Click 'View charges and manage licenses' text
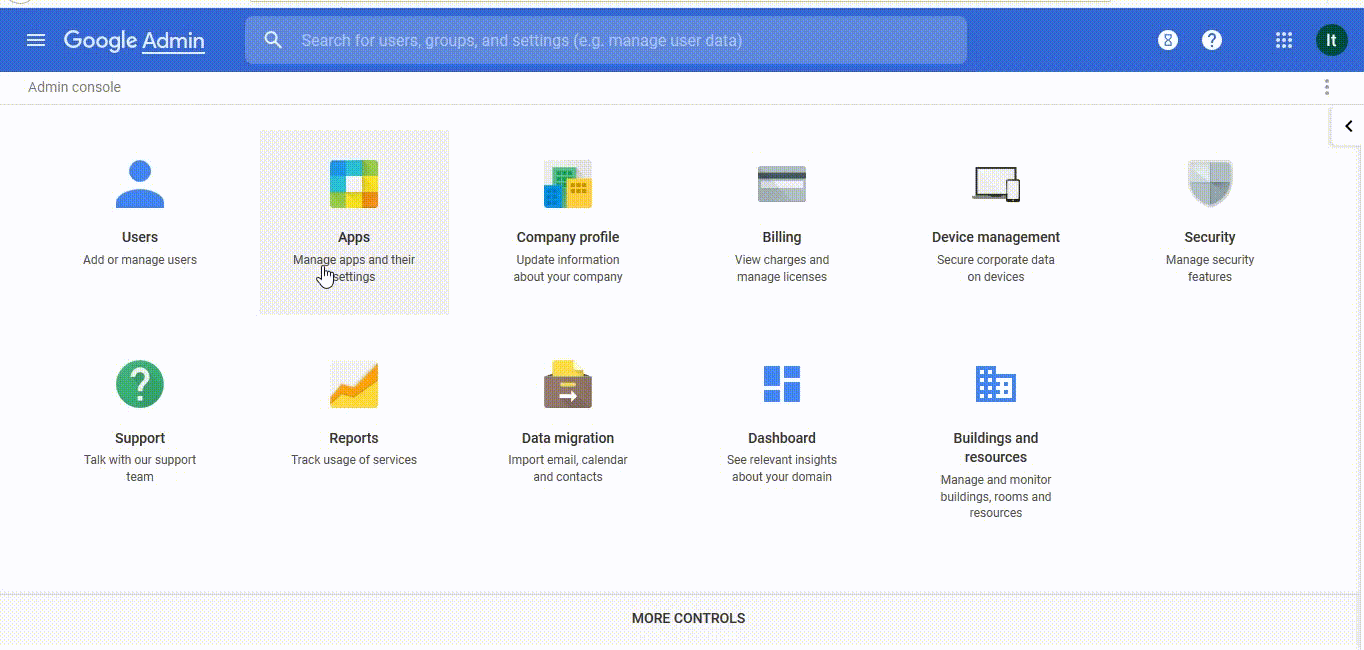The image size is (1364, 650). pos(782,268)
